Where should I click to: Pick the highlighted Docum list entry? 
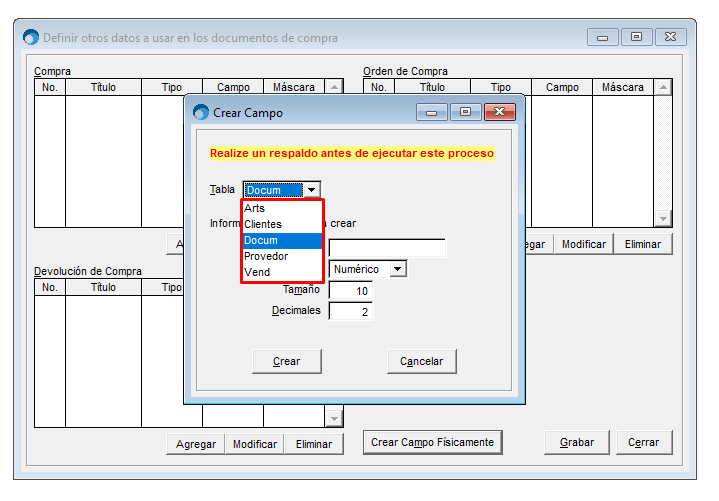pyautogui.click(x=282, y=240)
